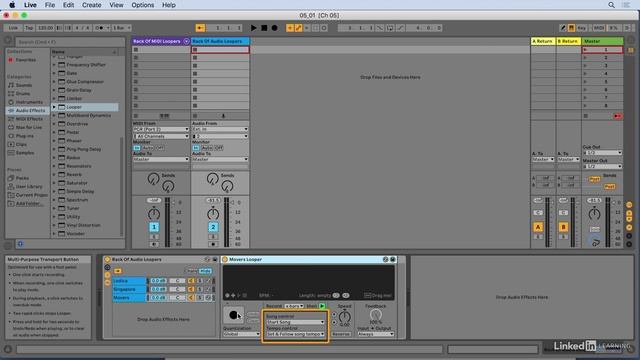640x360 pixels.
Task: Click the Looper multi-purpose transport button
Action: point(233,315)
